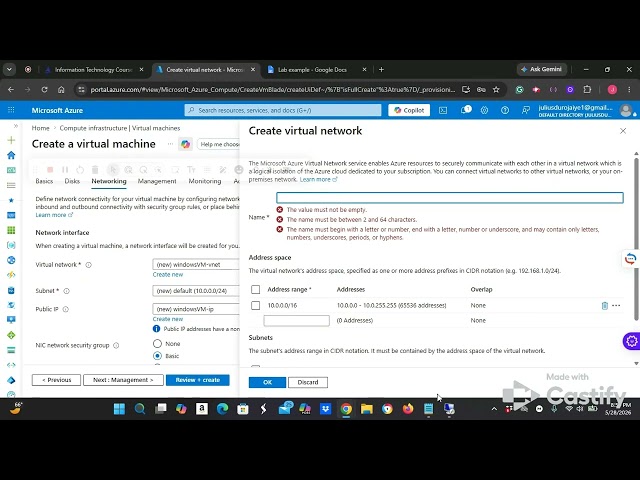Open the Azure feedback icon
Viewport: 640px width, 480px height.
526,110
